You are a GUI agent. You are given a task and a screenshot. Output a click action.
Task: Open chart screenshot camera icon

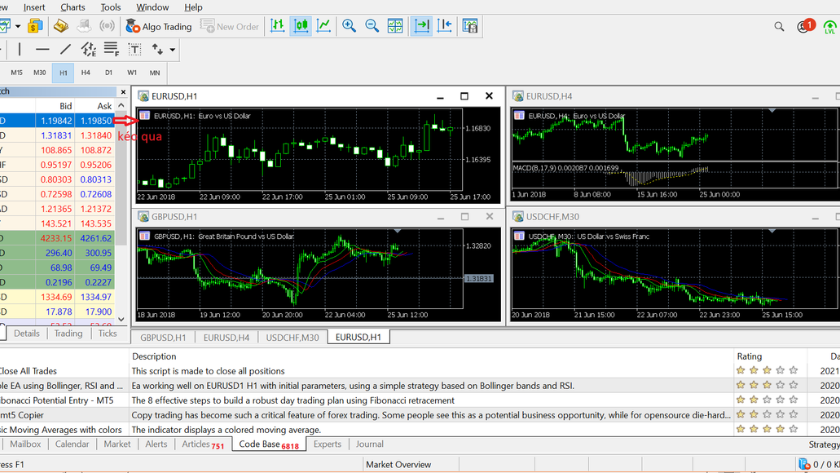[470, 26]
